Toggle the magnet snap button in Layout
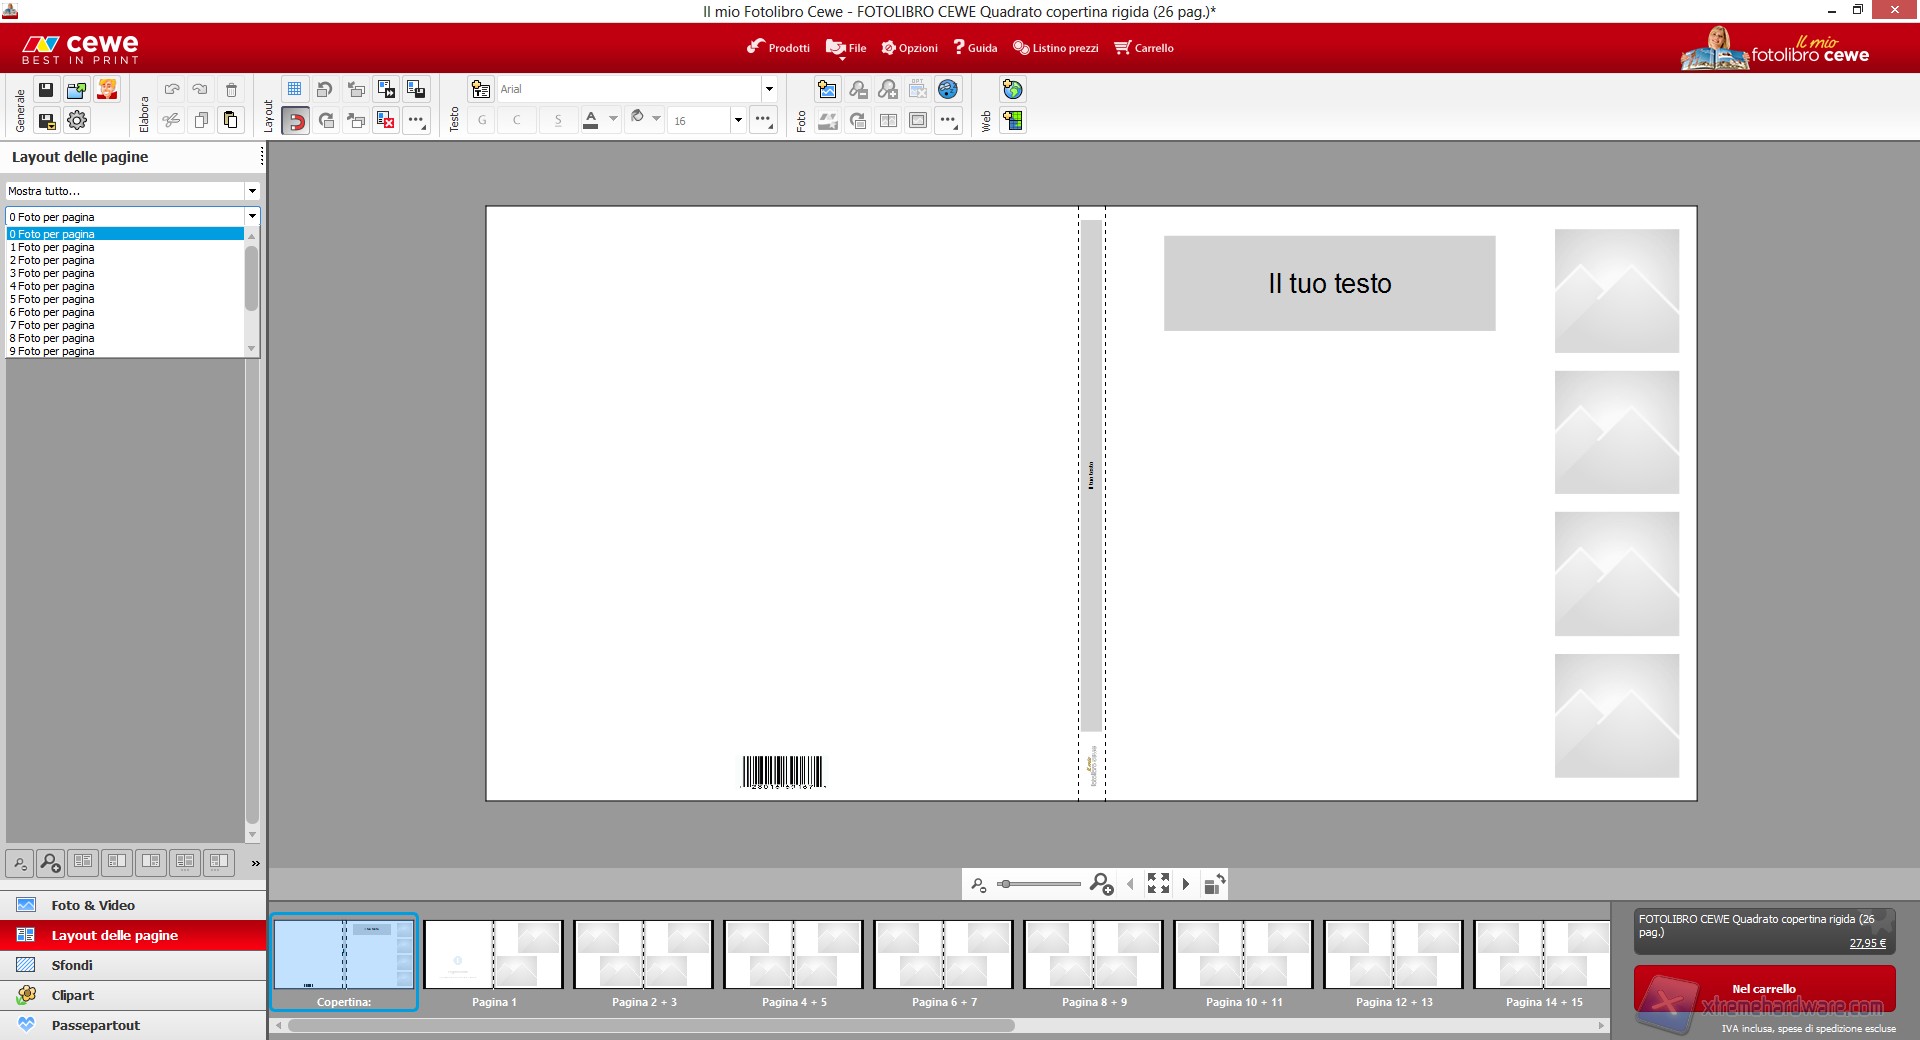1920x1040 pixels. 296,121
